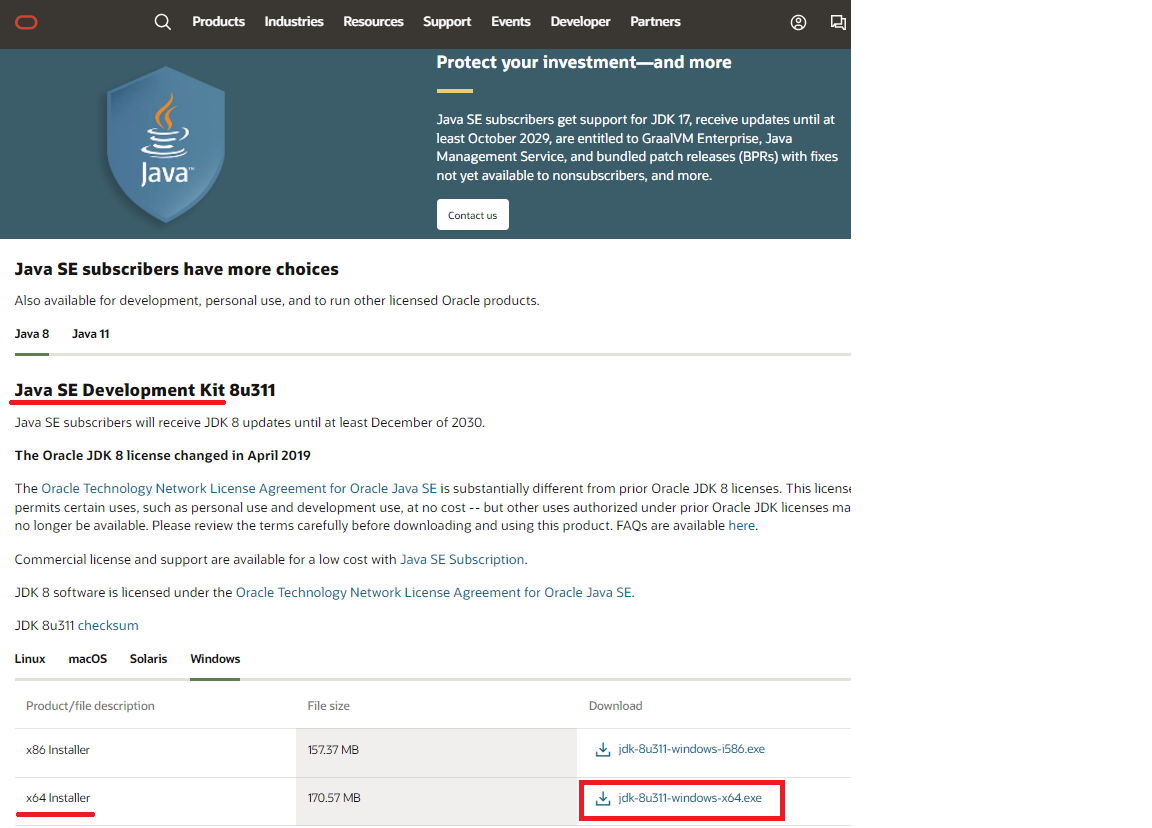Screen dimensions: 1152x828
Task: Select the Windows tab
Action: [215, 659]
